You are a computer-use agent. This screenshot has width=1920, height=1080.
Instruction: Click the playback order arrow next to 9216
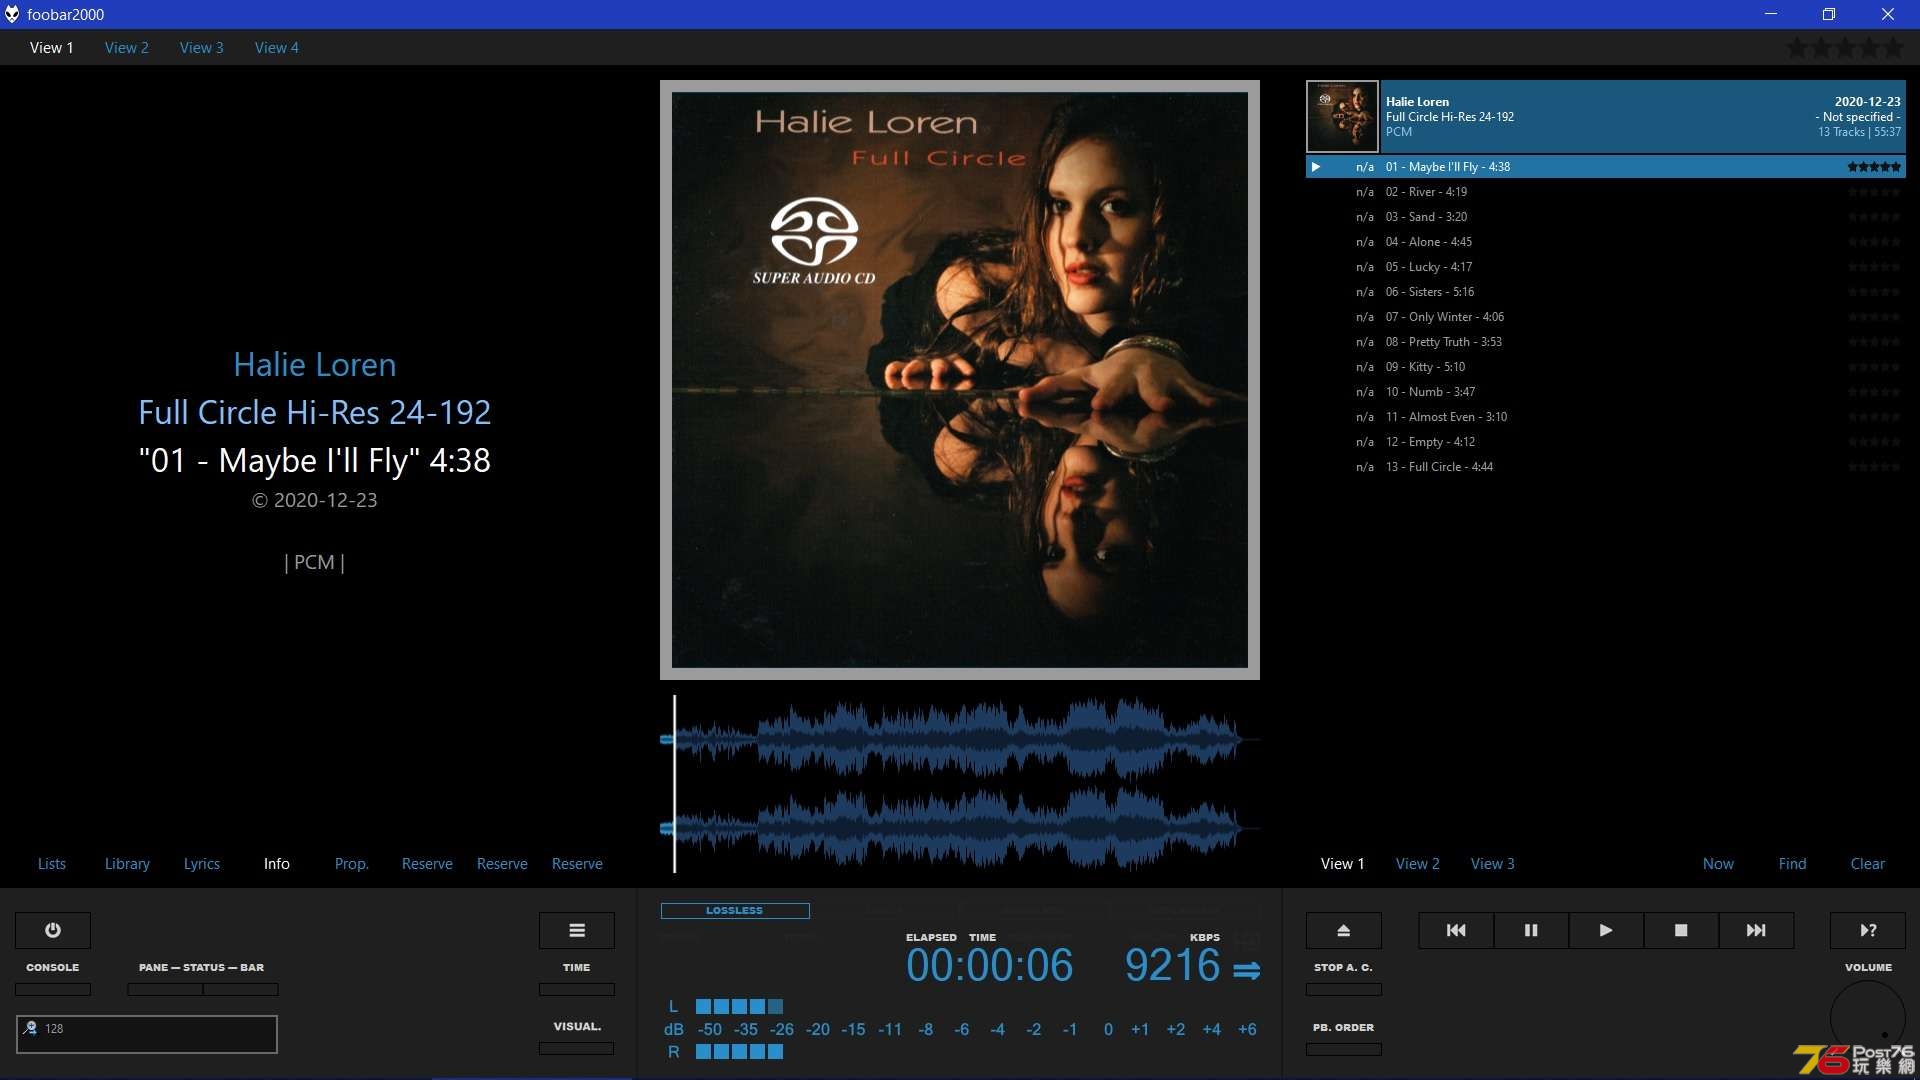(1246, 970)
